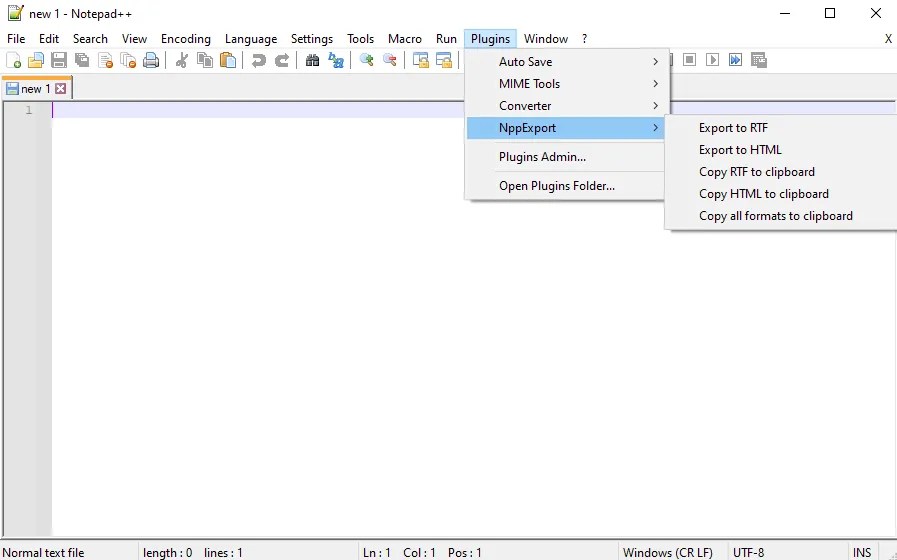
Task: Open the Macro menu
Action: [x=405, y=39]
